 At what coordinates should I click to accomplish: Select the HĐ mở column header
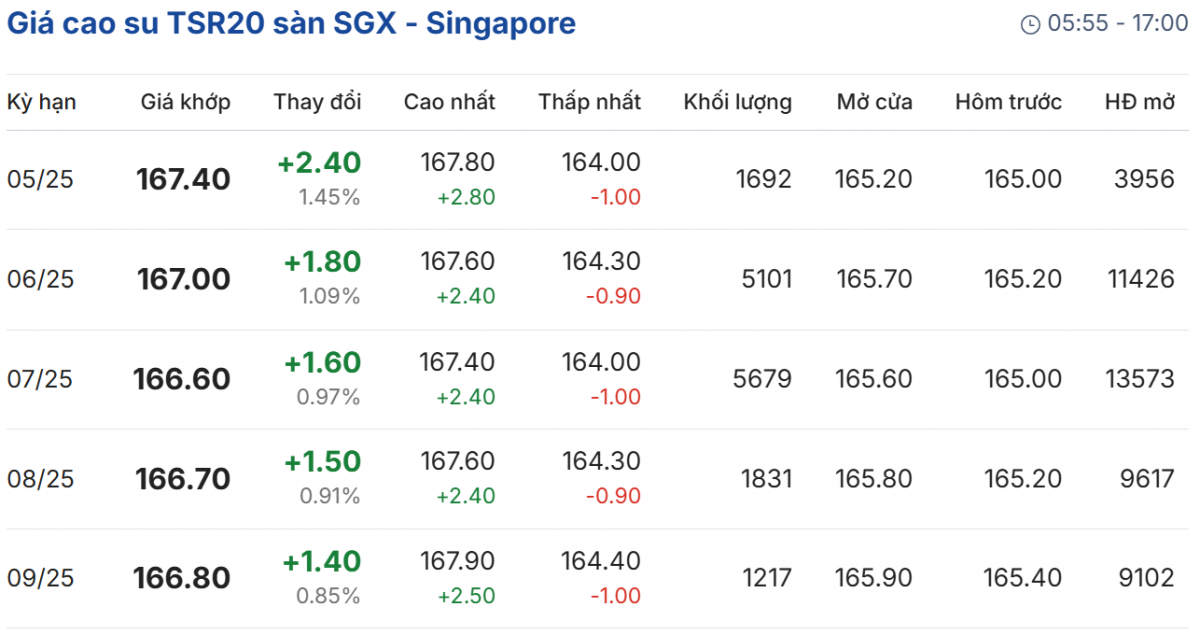click(x=1139, y=101)
